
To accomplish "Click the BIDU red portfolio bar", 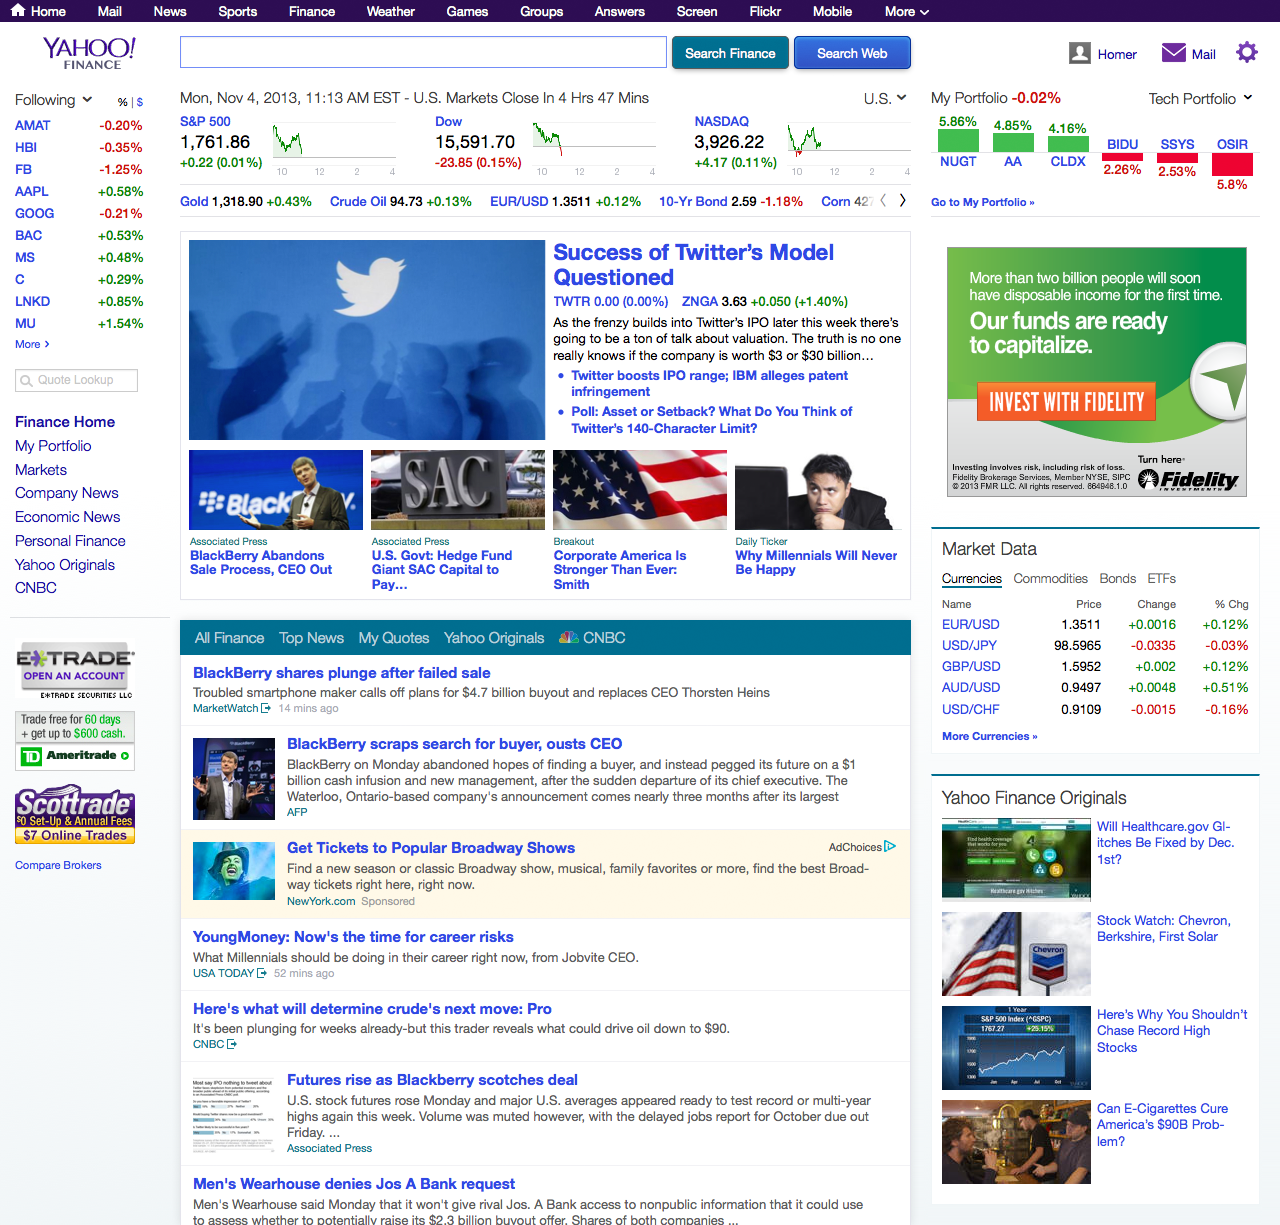I will [x=1122, y=157].
